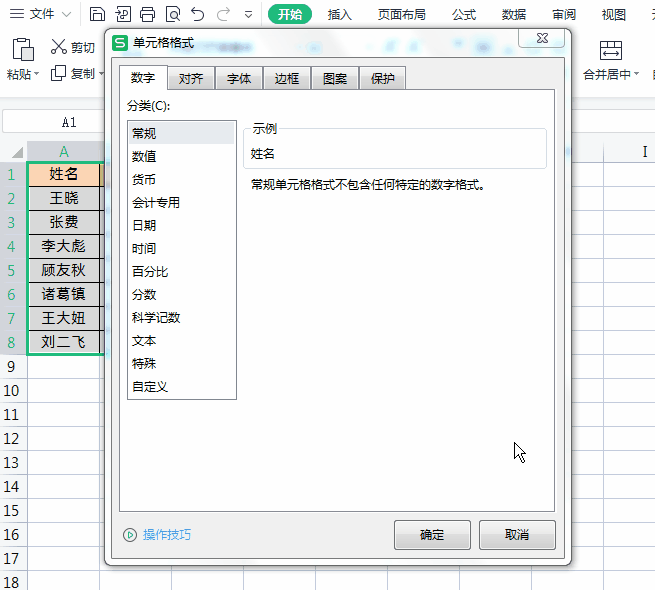Expand the quick access toolbar dropdown arrow
This screenshot has width=655, height=590.
(248, 15)
